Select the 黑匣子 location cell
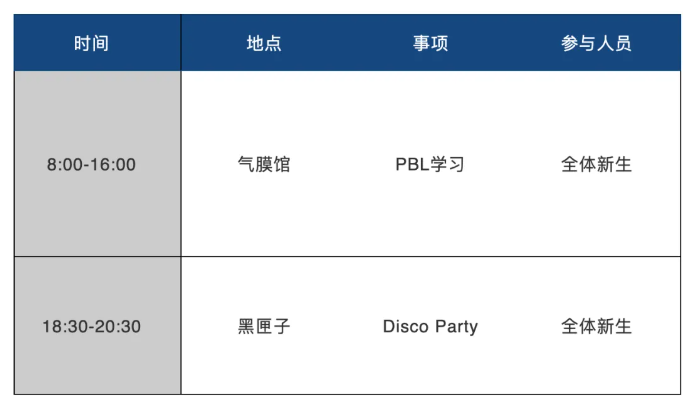Viewport: 694px width, 407px height. [x=264, y=327]
